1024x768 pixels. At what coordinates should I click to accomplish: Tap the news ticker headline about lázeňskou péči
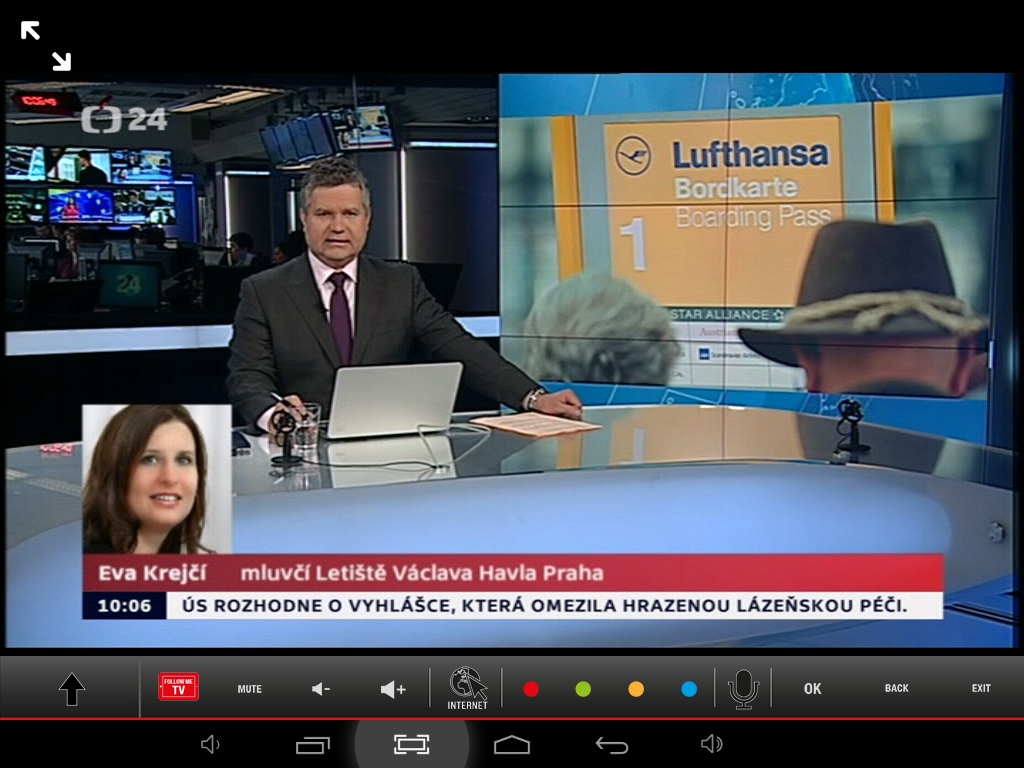click(545, 605)
